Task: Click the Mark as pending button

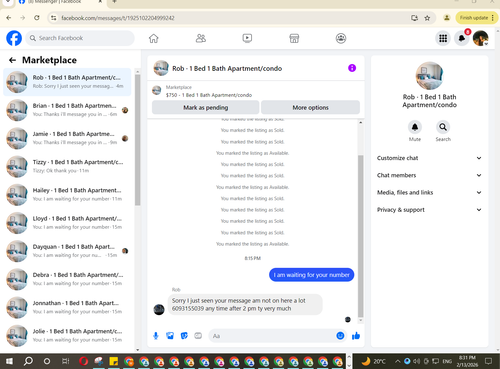Action: tap(206, 107)
